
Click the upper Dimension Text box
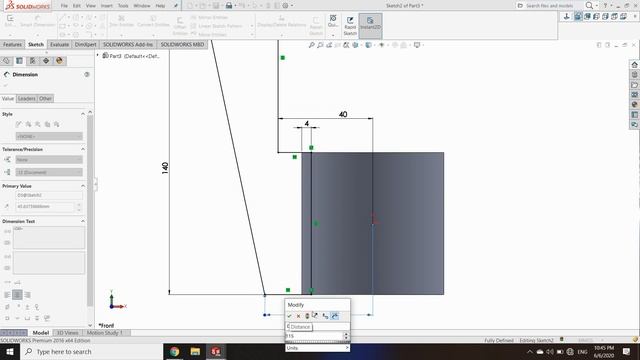point(49,237)
